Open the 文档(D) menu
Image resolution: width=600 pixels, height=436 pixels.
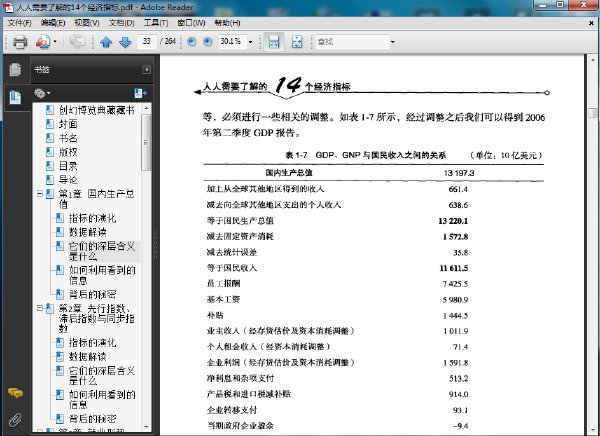[121, 23]
